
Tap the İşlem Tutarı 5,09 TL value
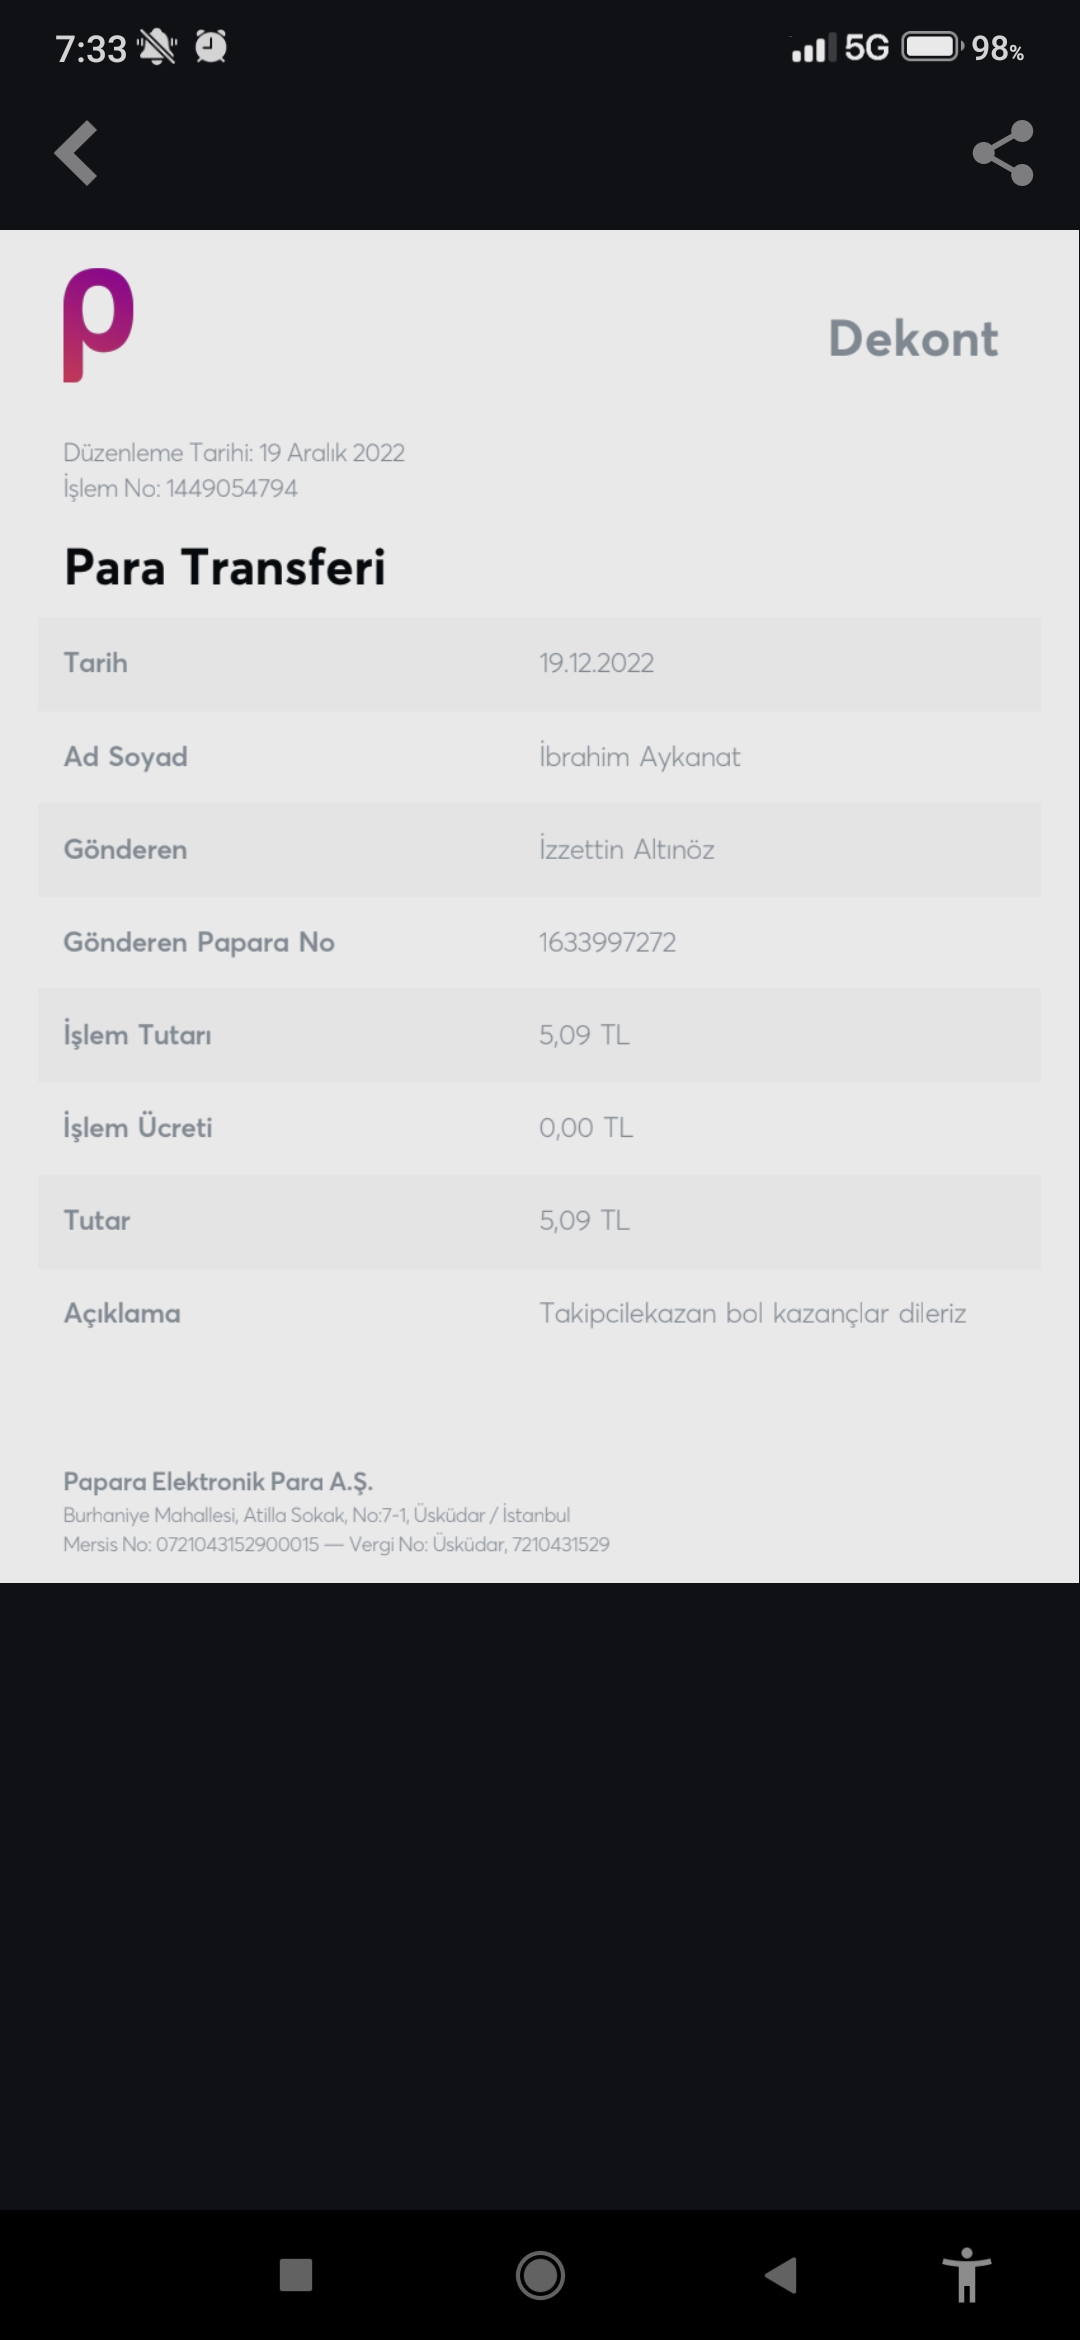click(x=584, y=1035)
